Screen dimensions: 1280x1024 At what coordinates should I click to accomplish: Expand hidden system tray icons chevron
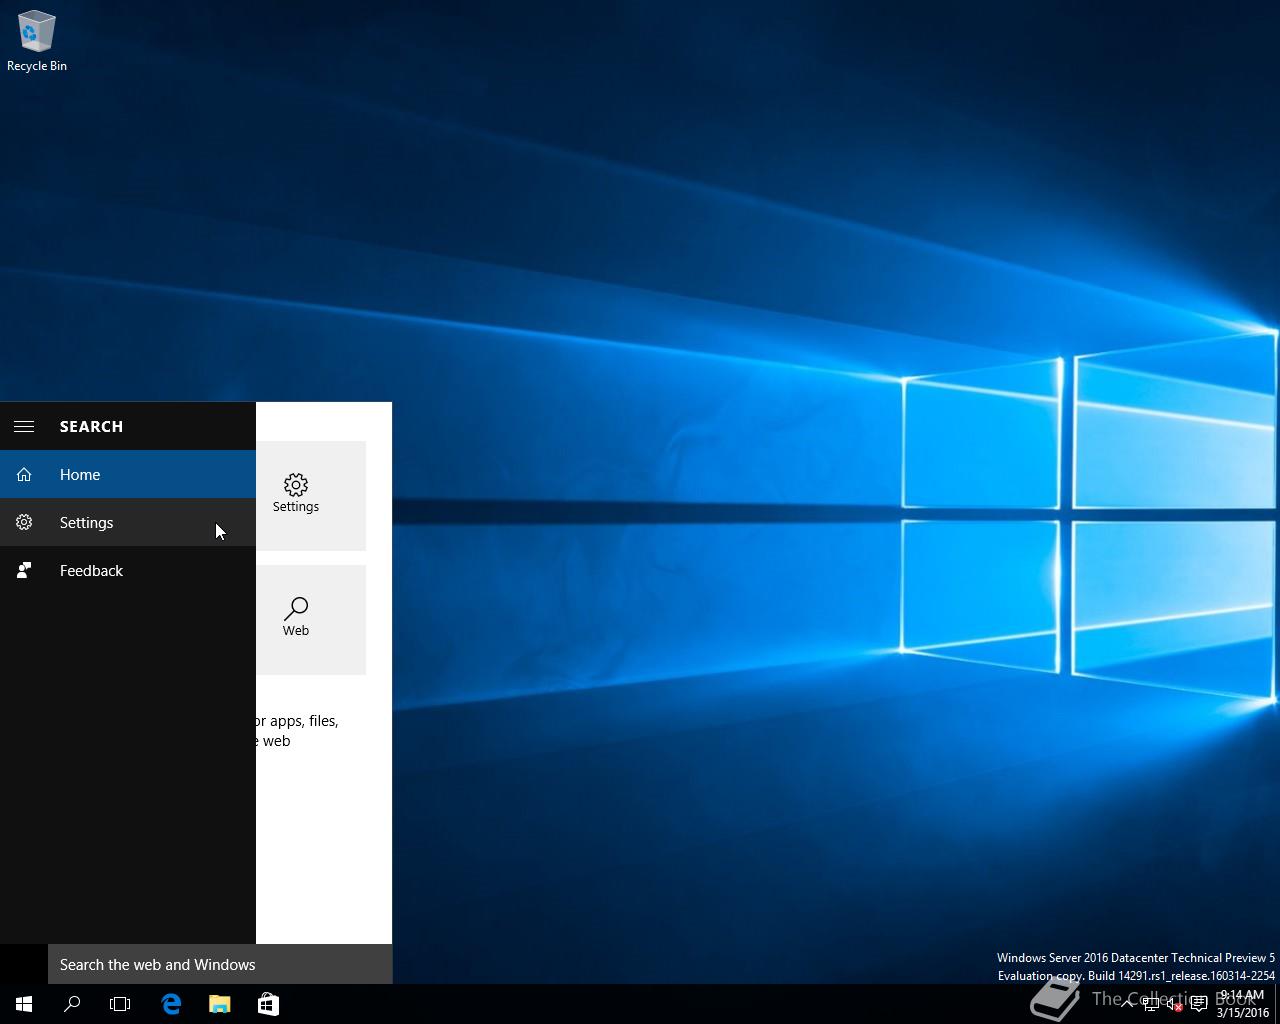point(1127,1004)
